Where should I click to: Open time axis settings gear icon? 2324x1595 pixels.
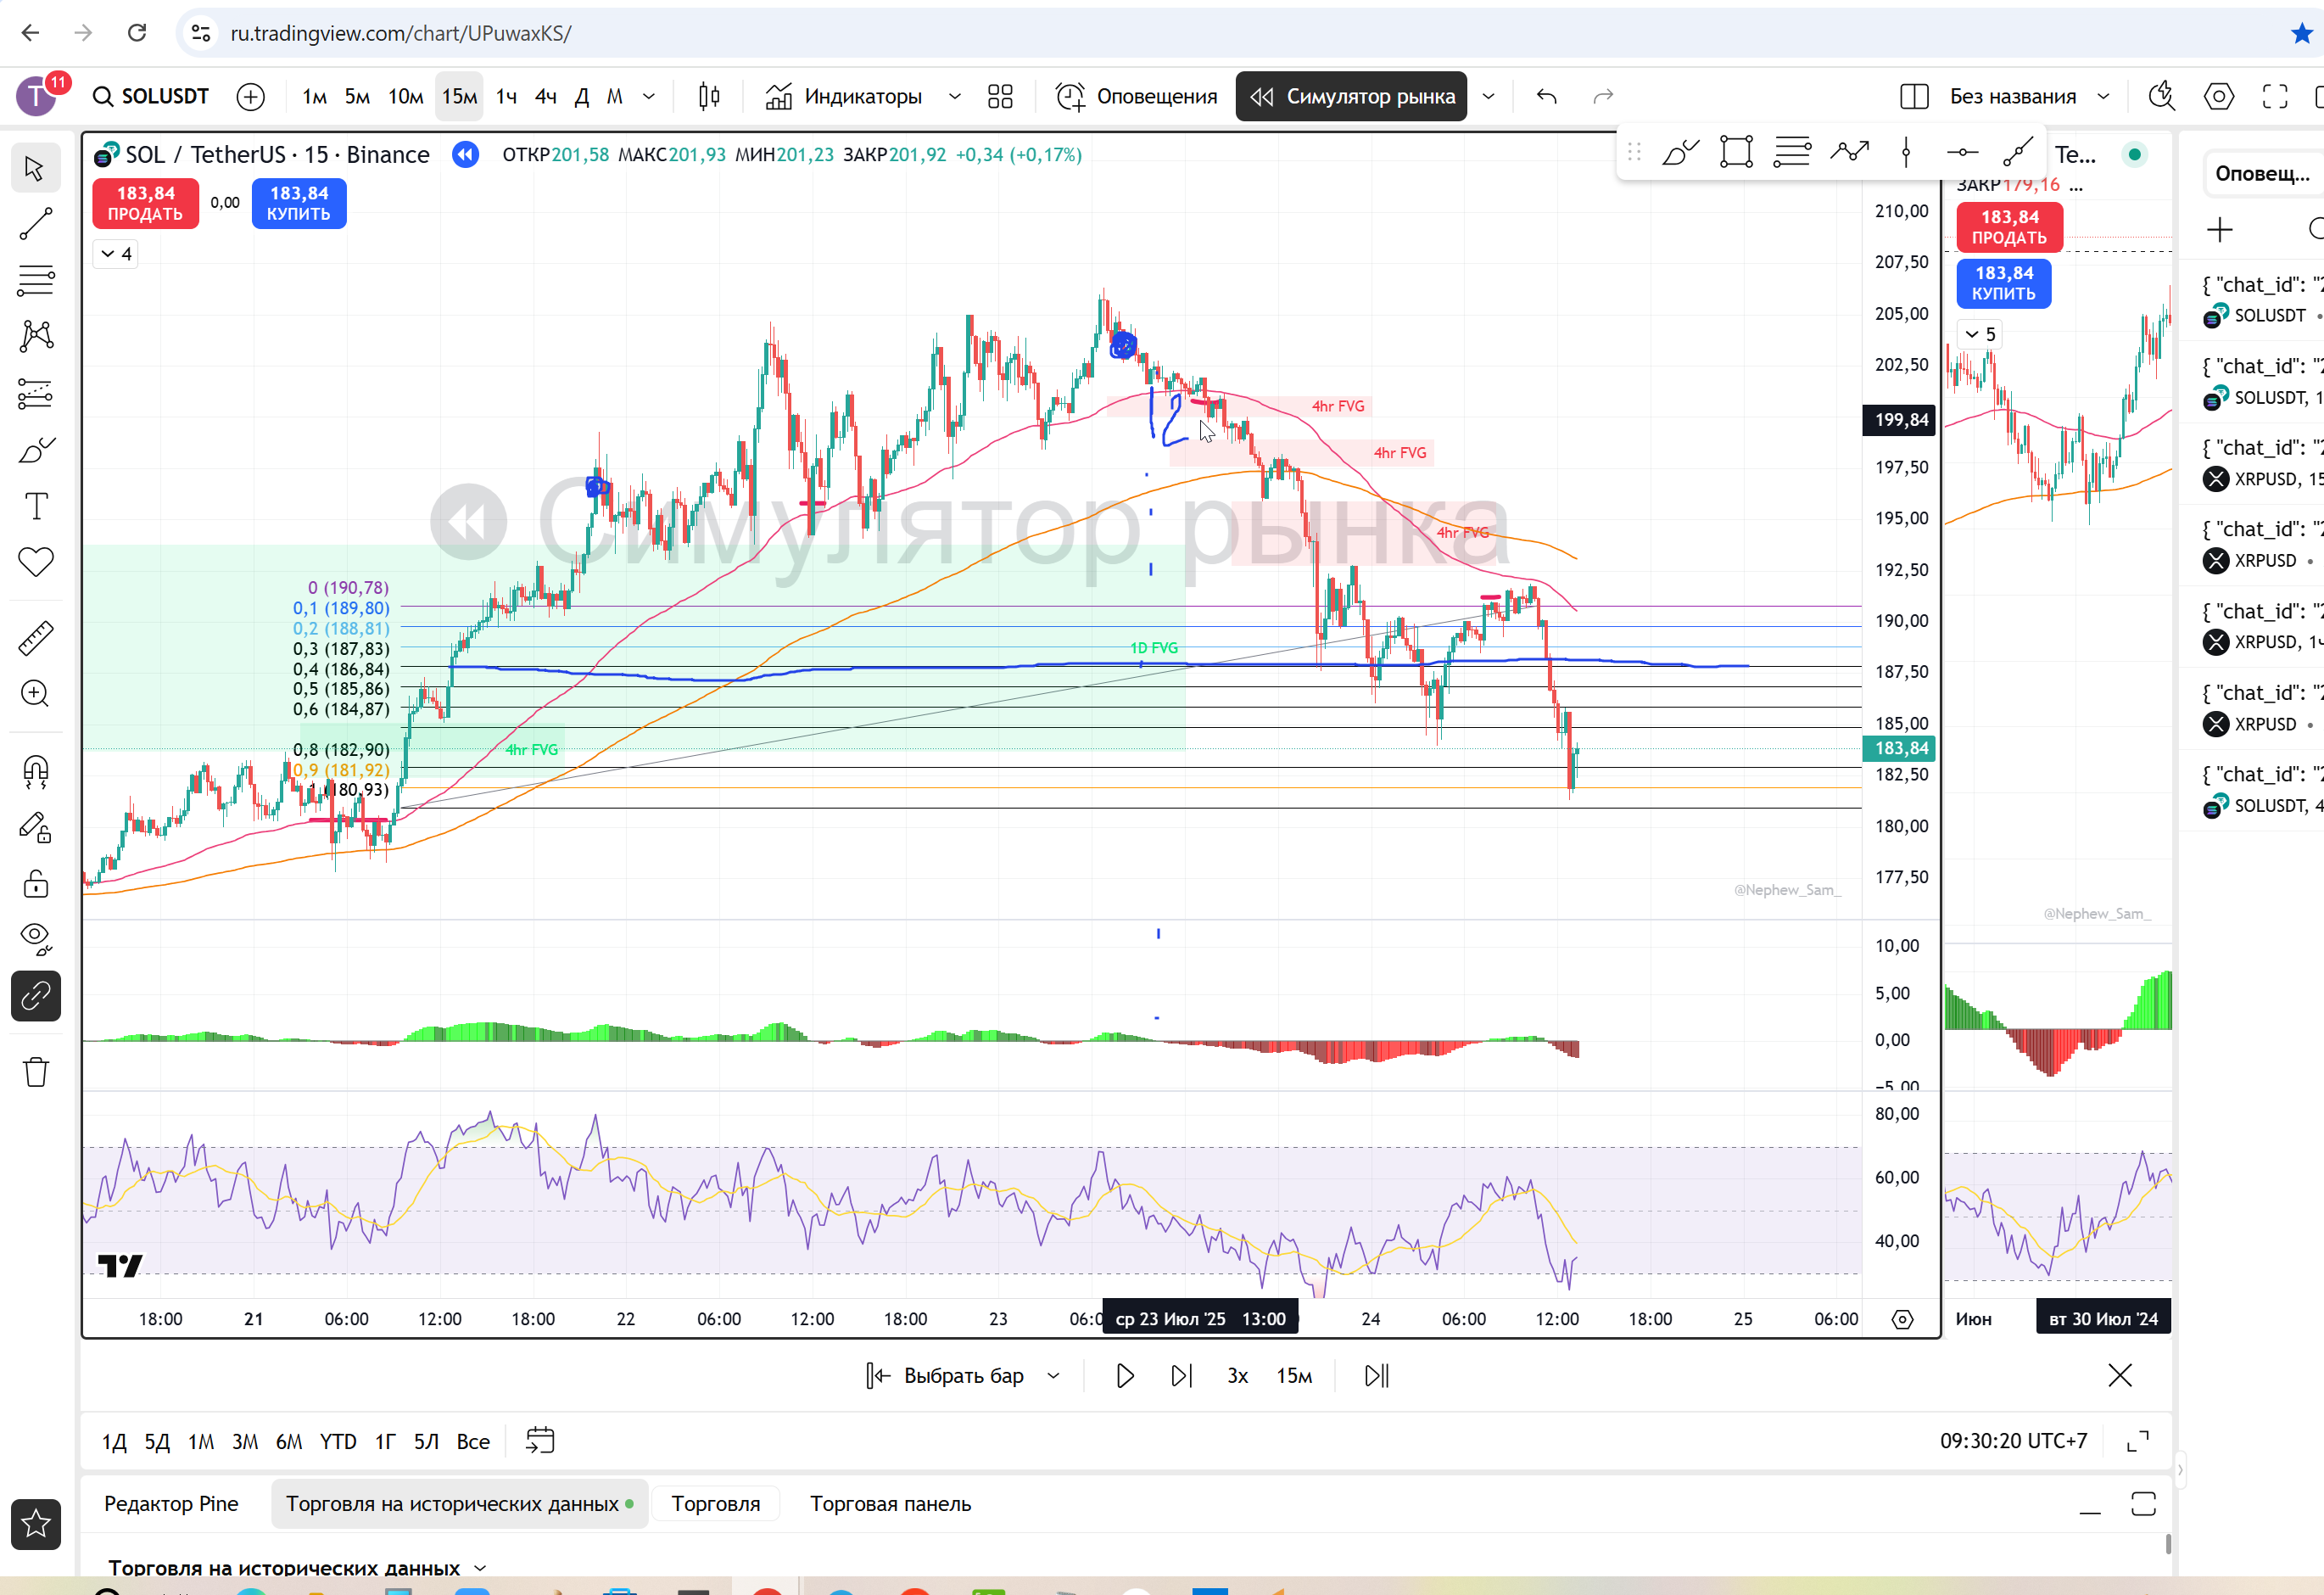click(x=1903, y=1320)
